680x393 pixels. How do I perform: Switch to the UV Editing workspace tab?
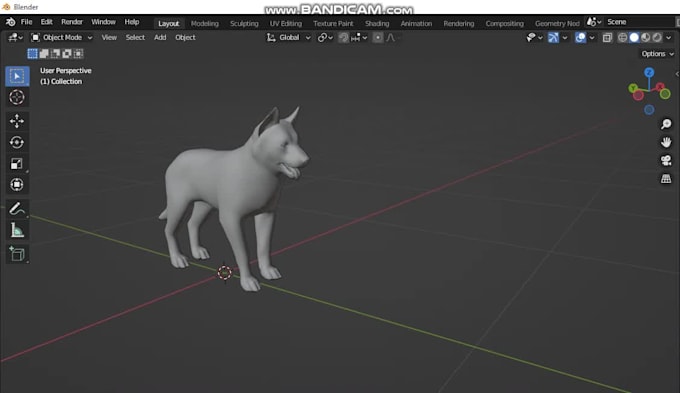pos(286,24)
